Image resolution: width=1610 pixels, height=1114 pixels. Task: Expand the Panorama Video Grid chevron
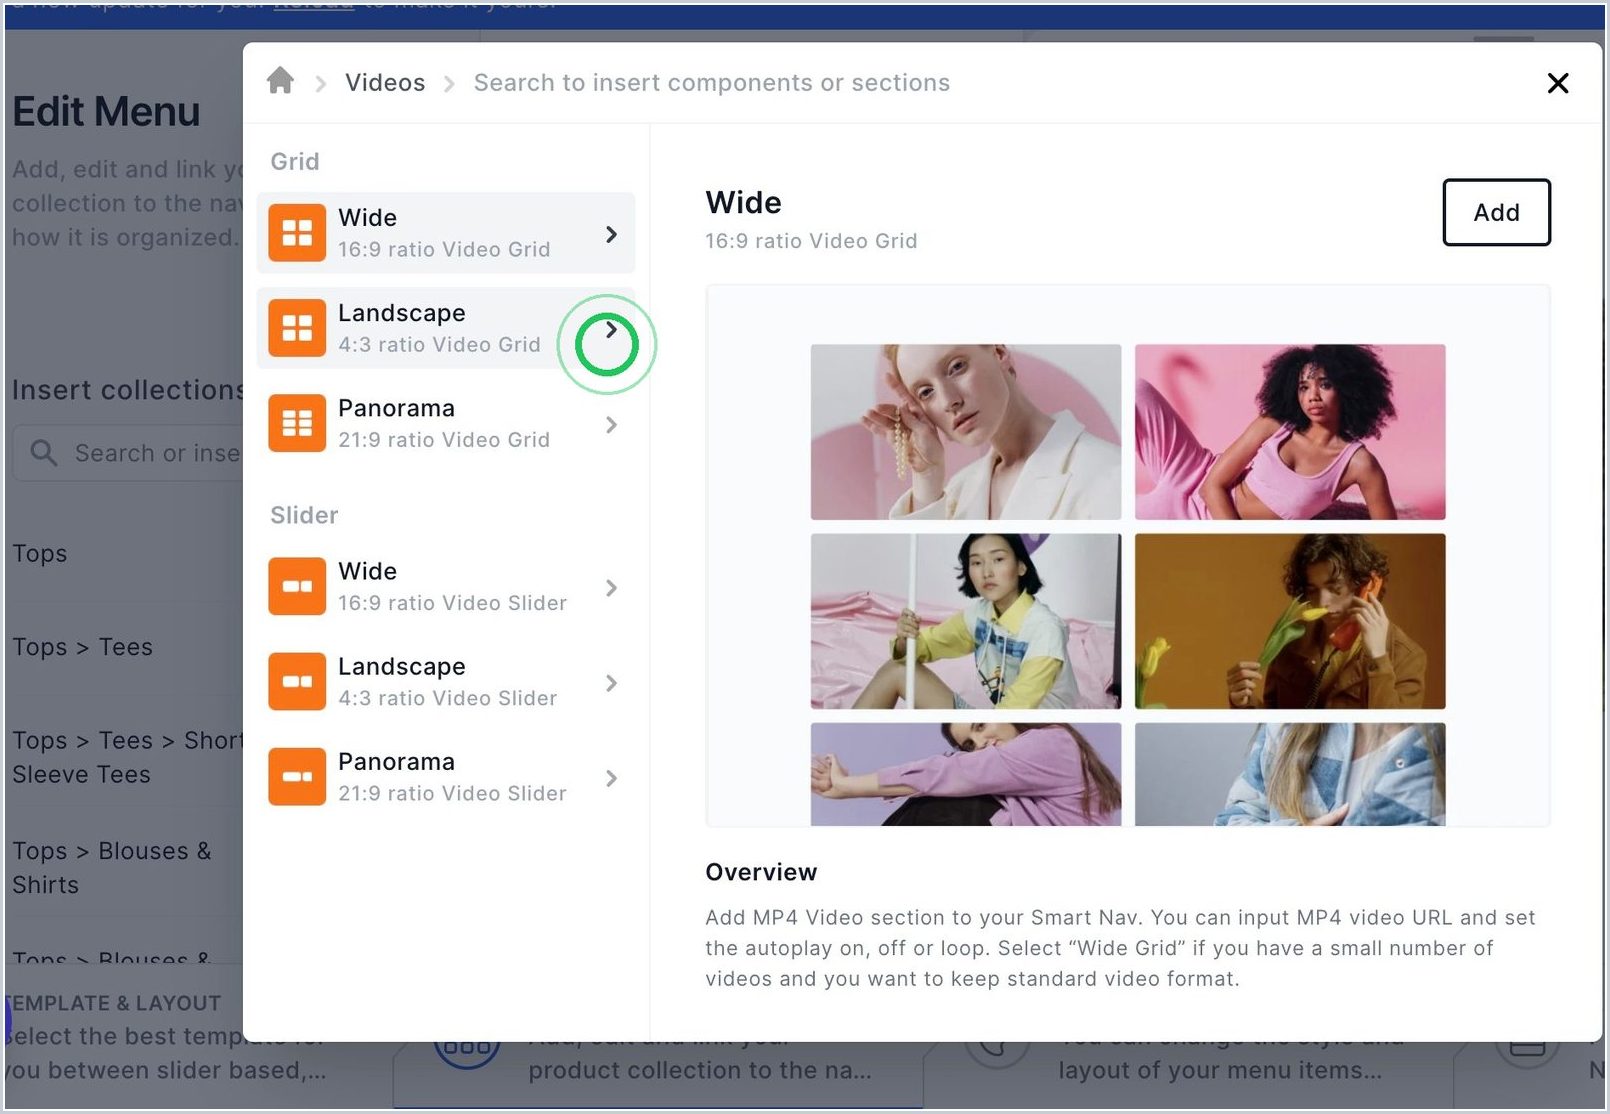611,425
